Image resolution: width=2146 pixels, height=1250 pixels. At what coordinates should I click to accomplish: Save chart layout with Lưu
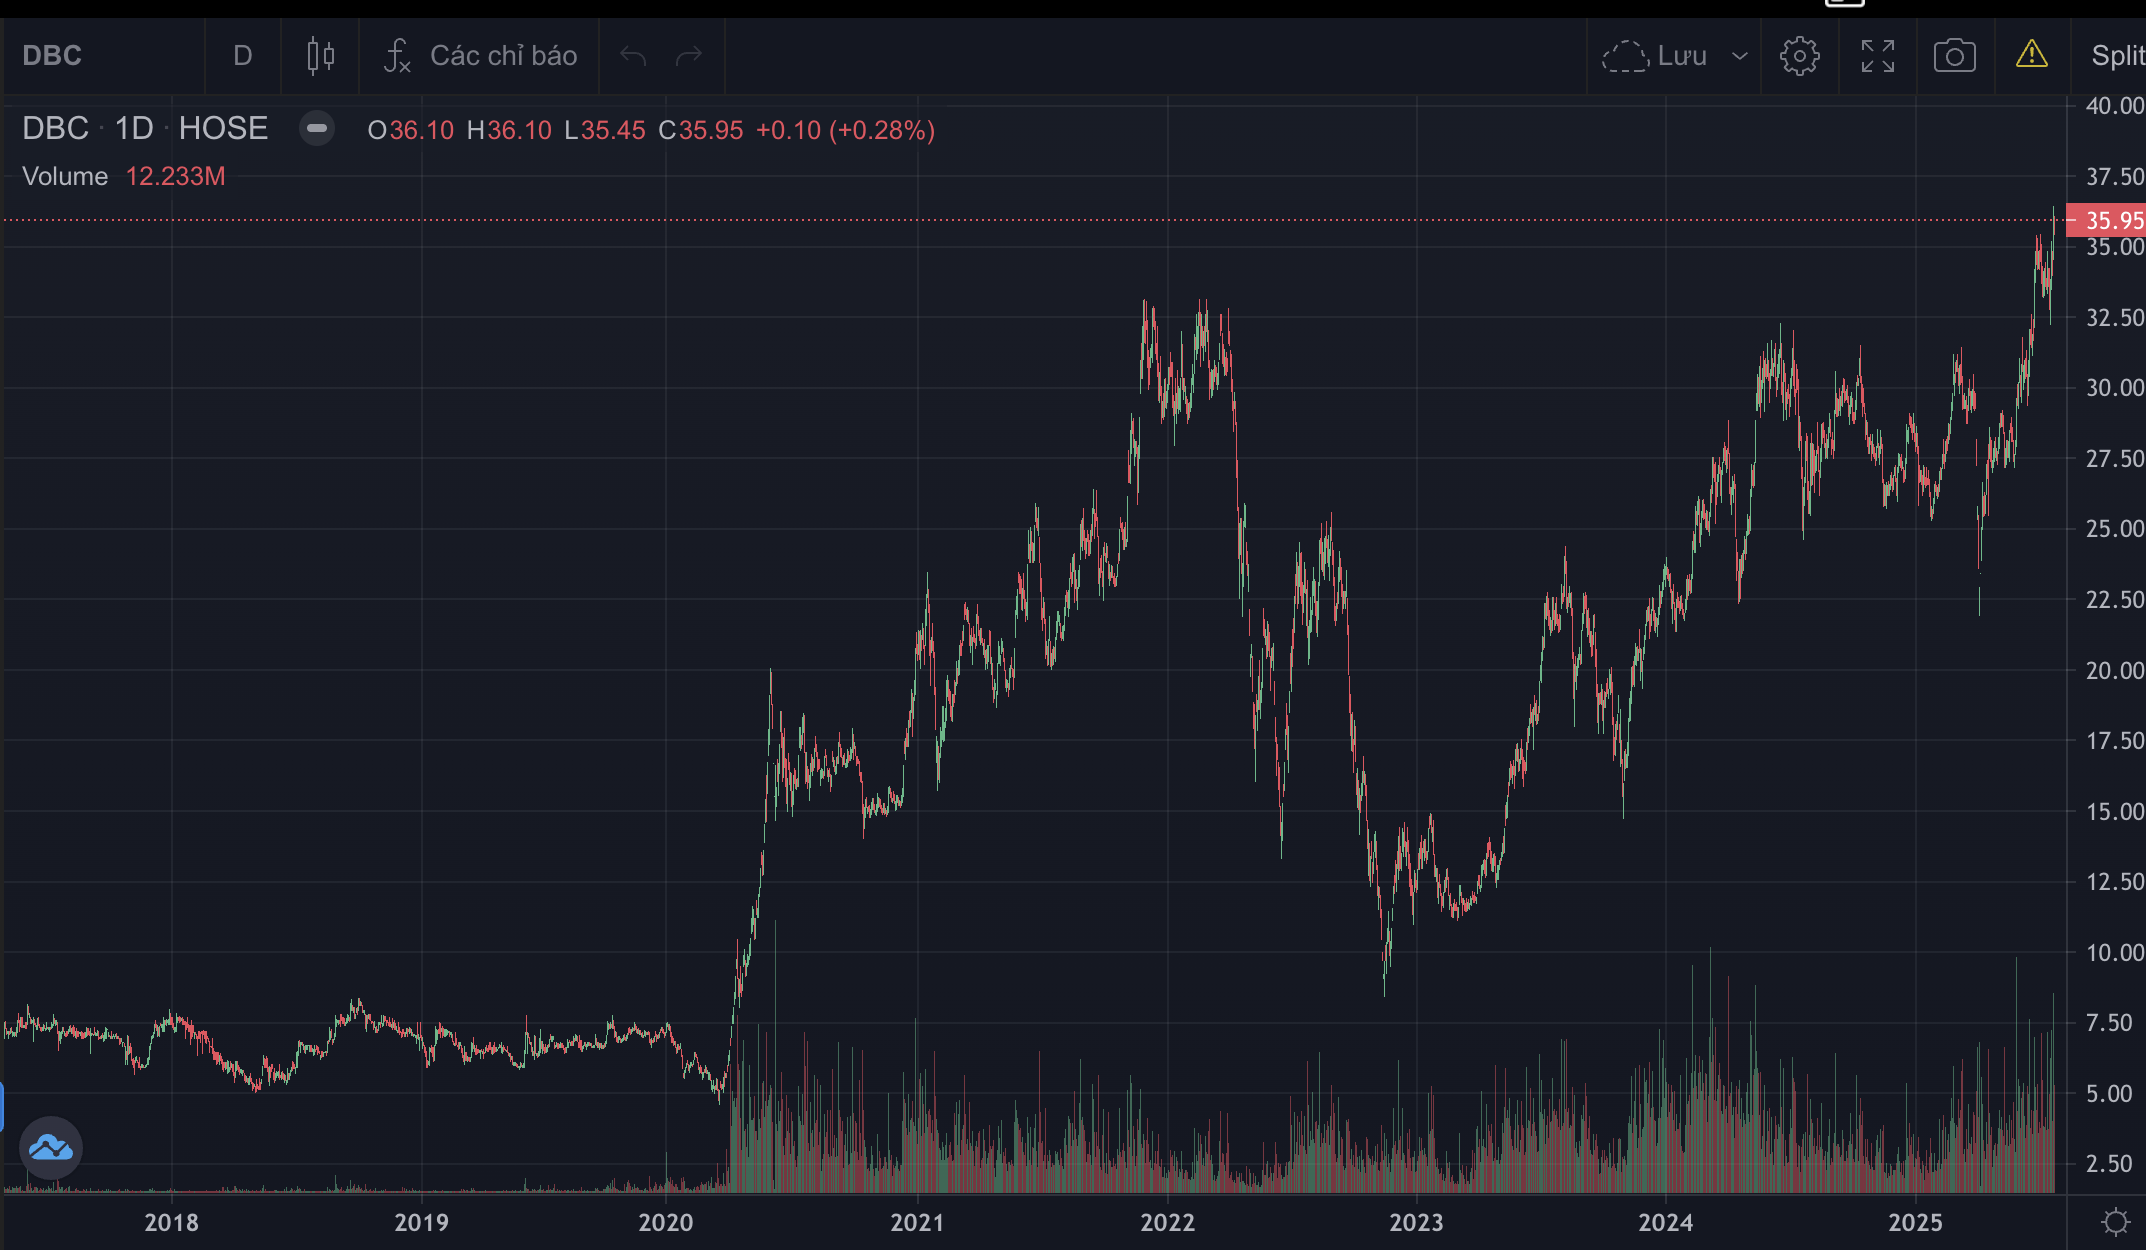point(1655,56)
